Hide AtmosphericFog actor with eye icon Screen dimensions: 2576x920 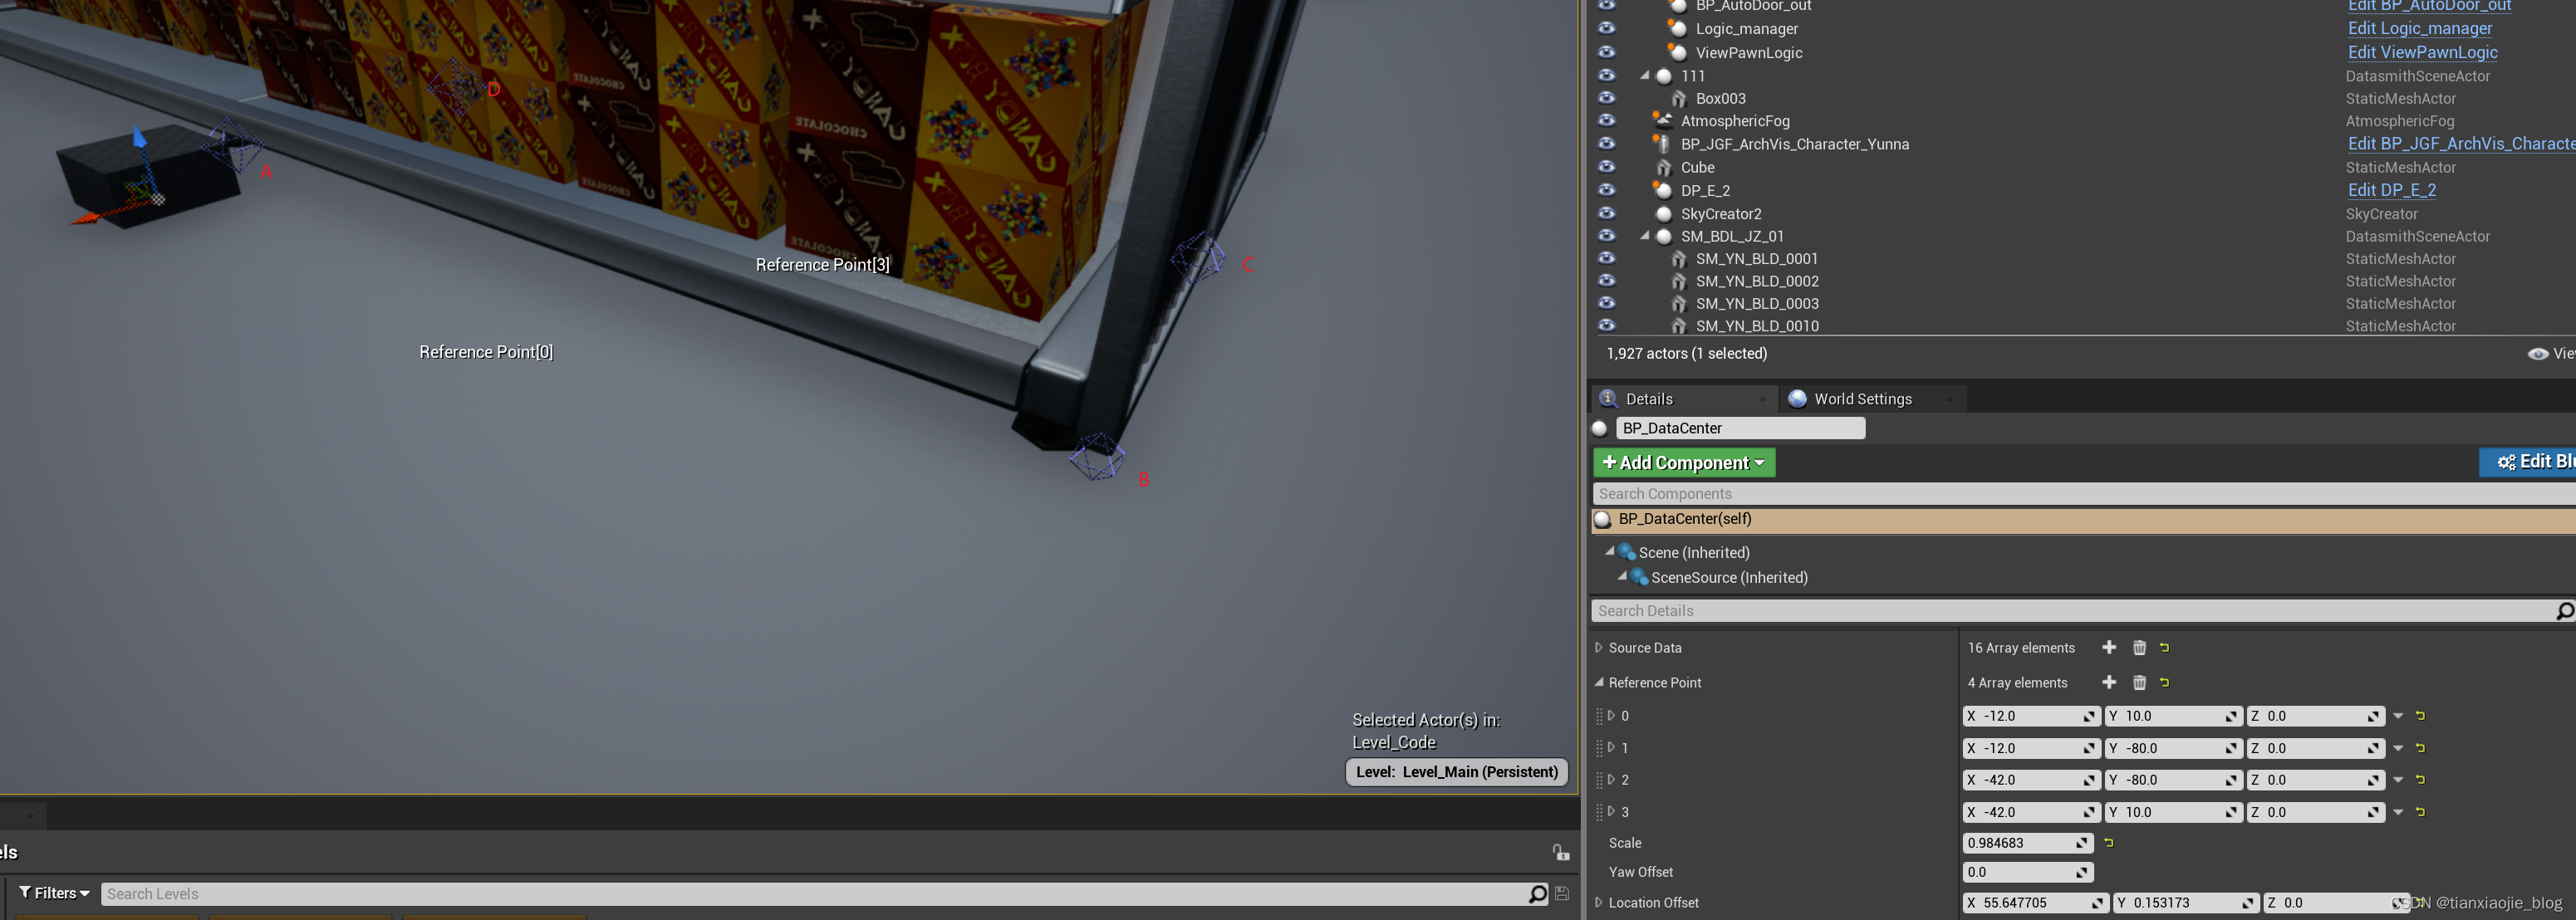tap(1606, 121)
